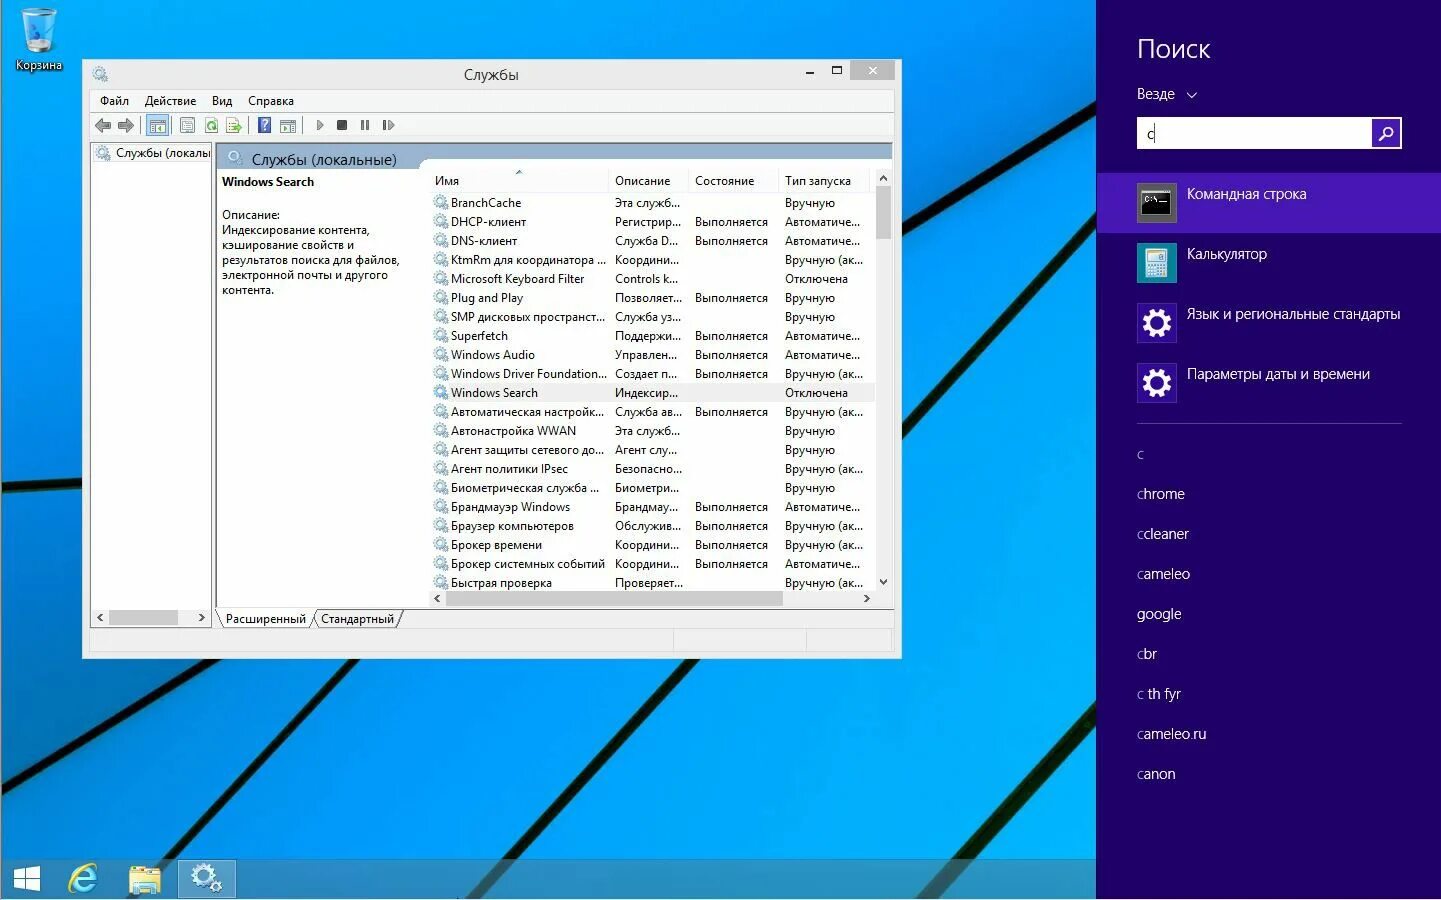Select the cameleo.ru search suggestion
The height and width of the screenshot is (900, 1441).
click(x=1171, y=734)
